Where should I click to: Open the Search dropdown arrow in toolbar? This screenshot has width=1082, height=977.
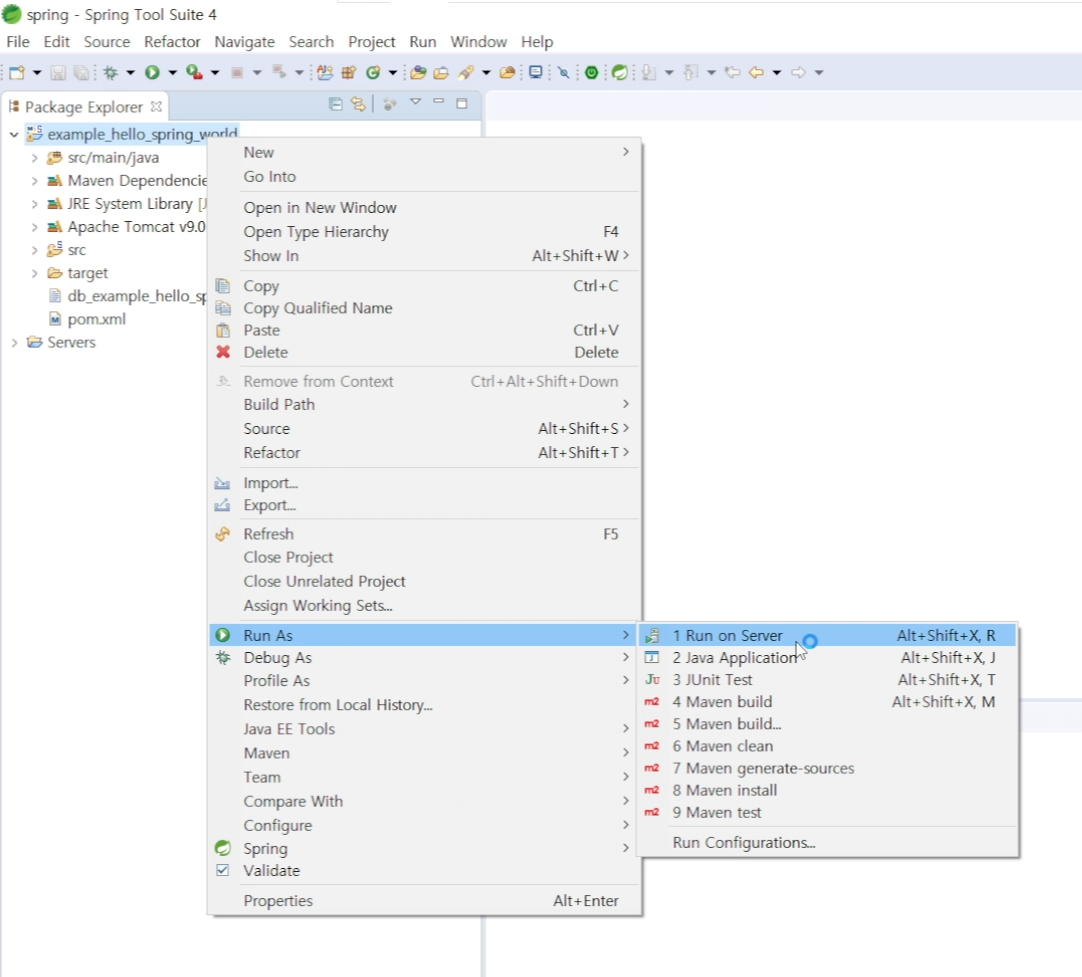coord(486,72)
